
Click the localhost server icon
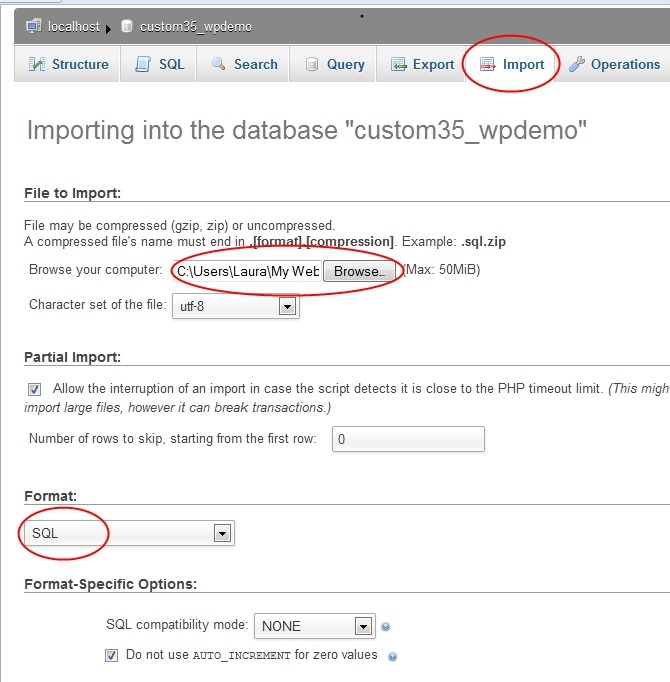[34, 26]
